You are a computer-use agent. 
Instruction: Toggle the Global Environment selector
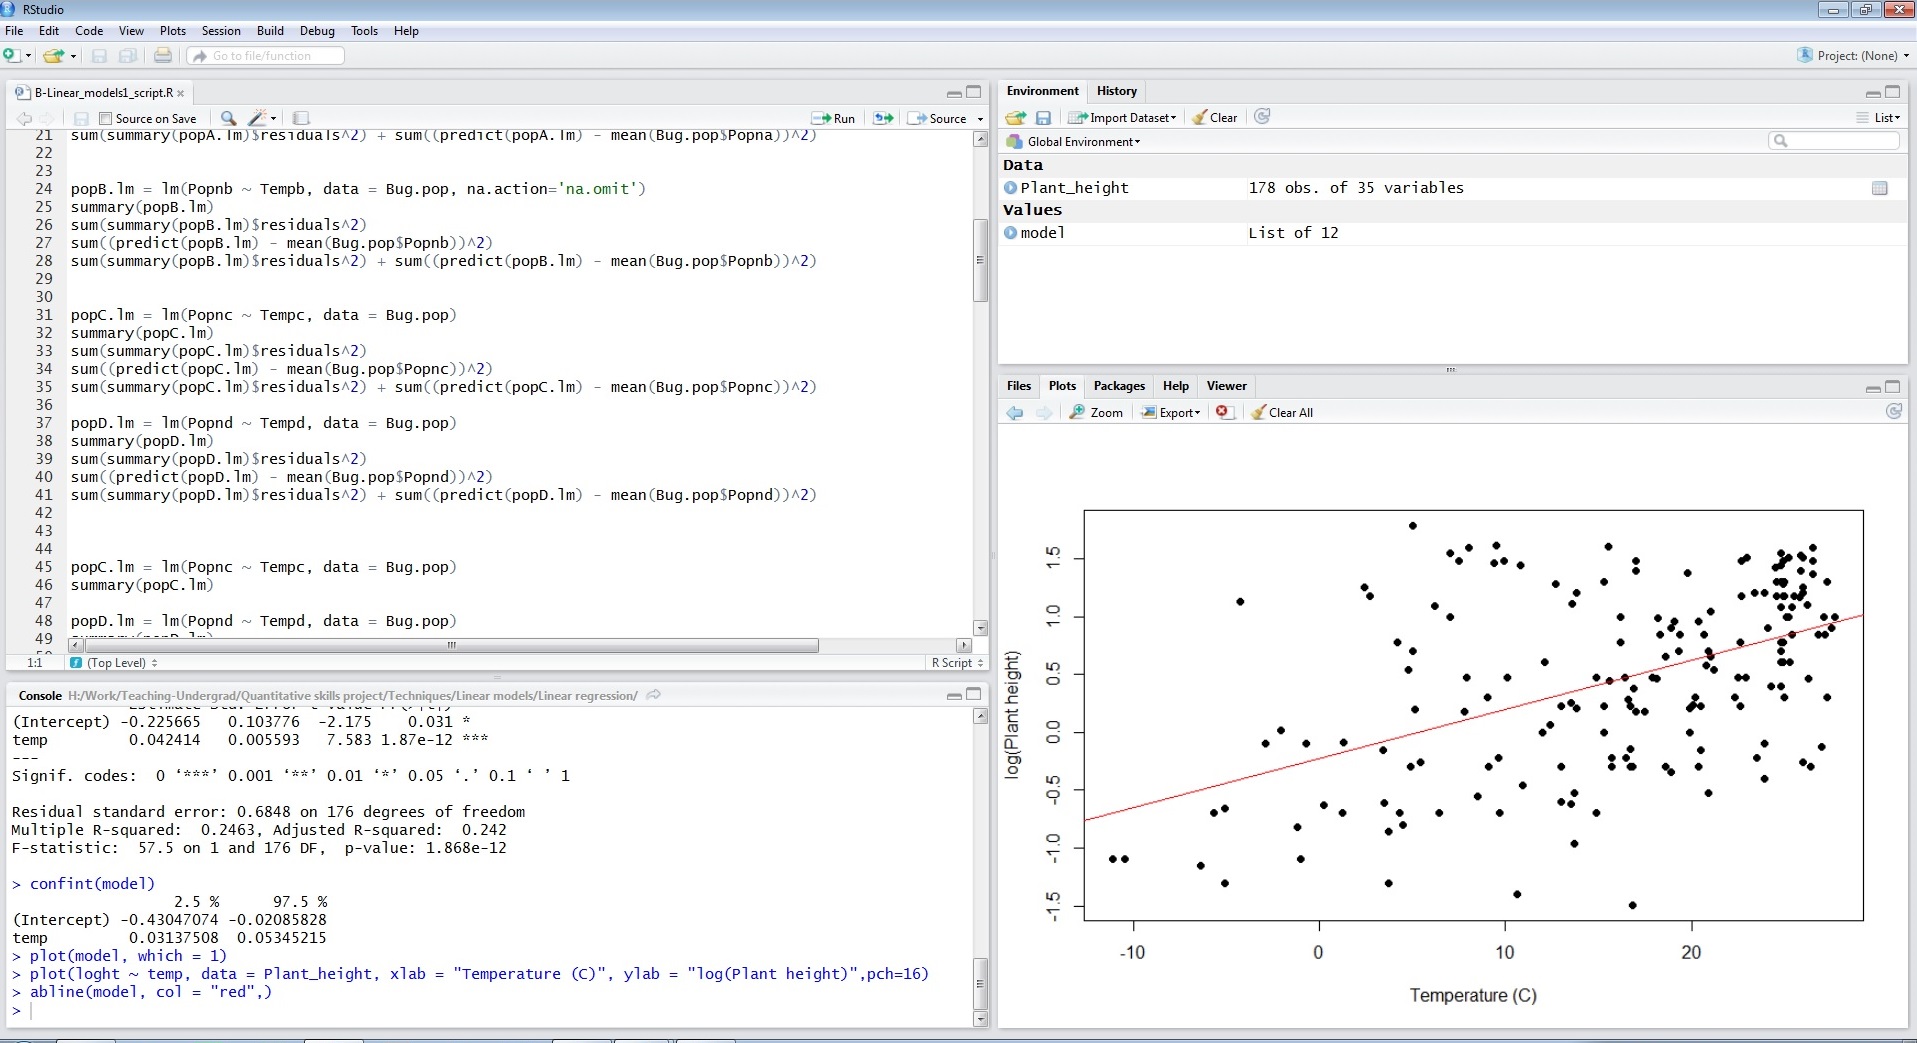point(1073,141)
